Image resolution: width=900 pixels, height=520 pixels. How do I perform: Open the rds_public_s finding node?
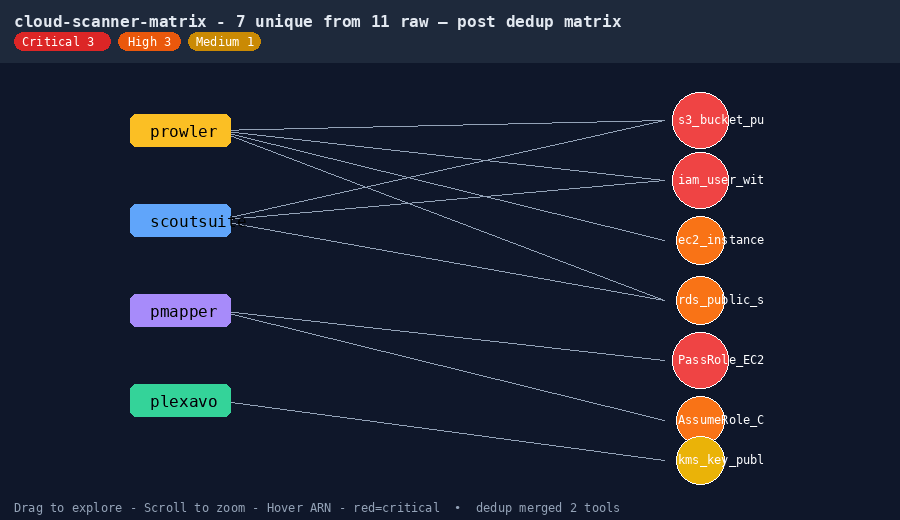click(700, 300)
